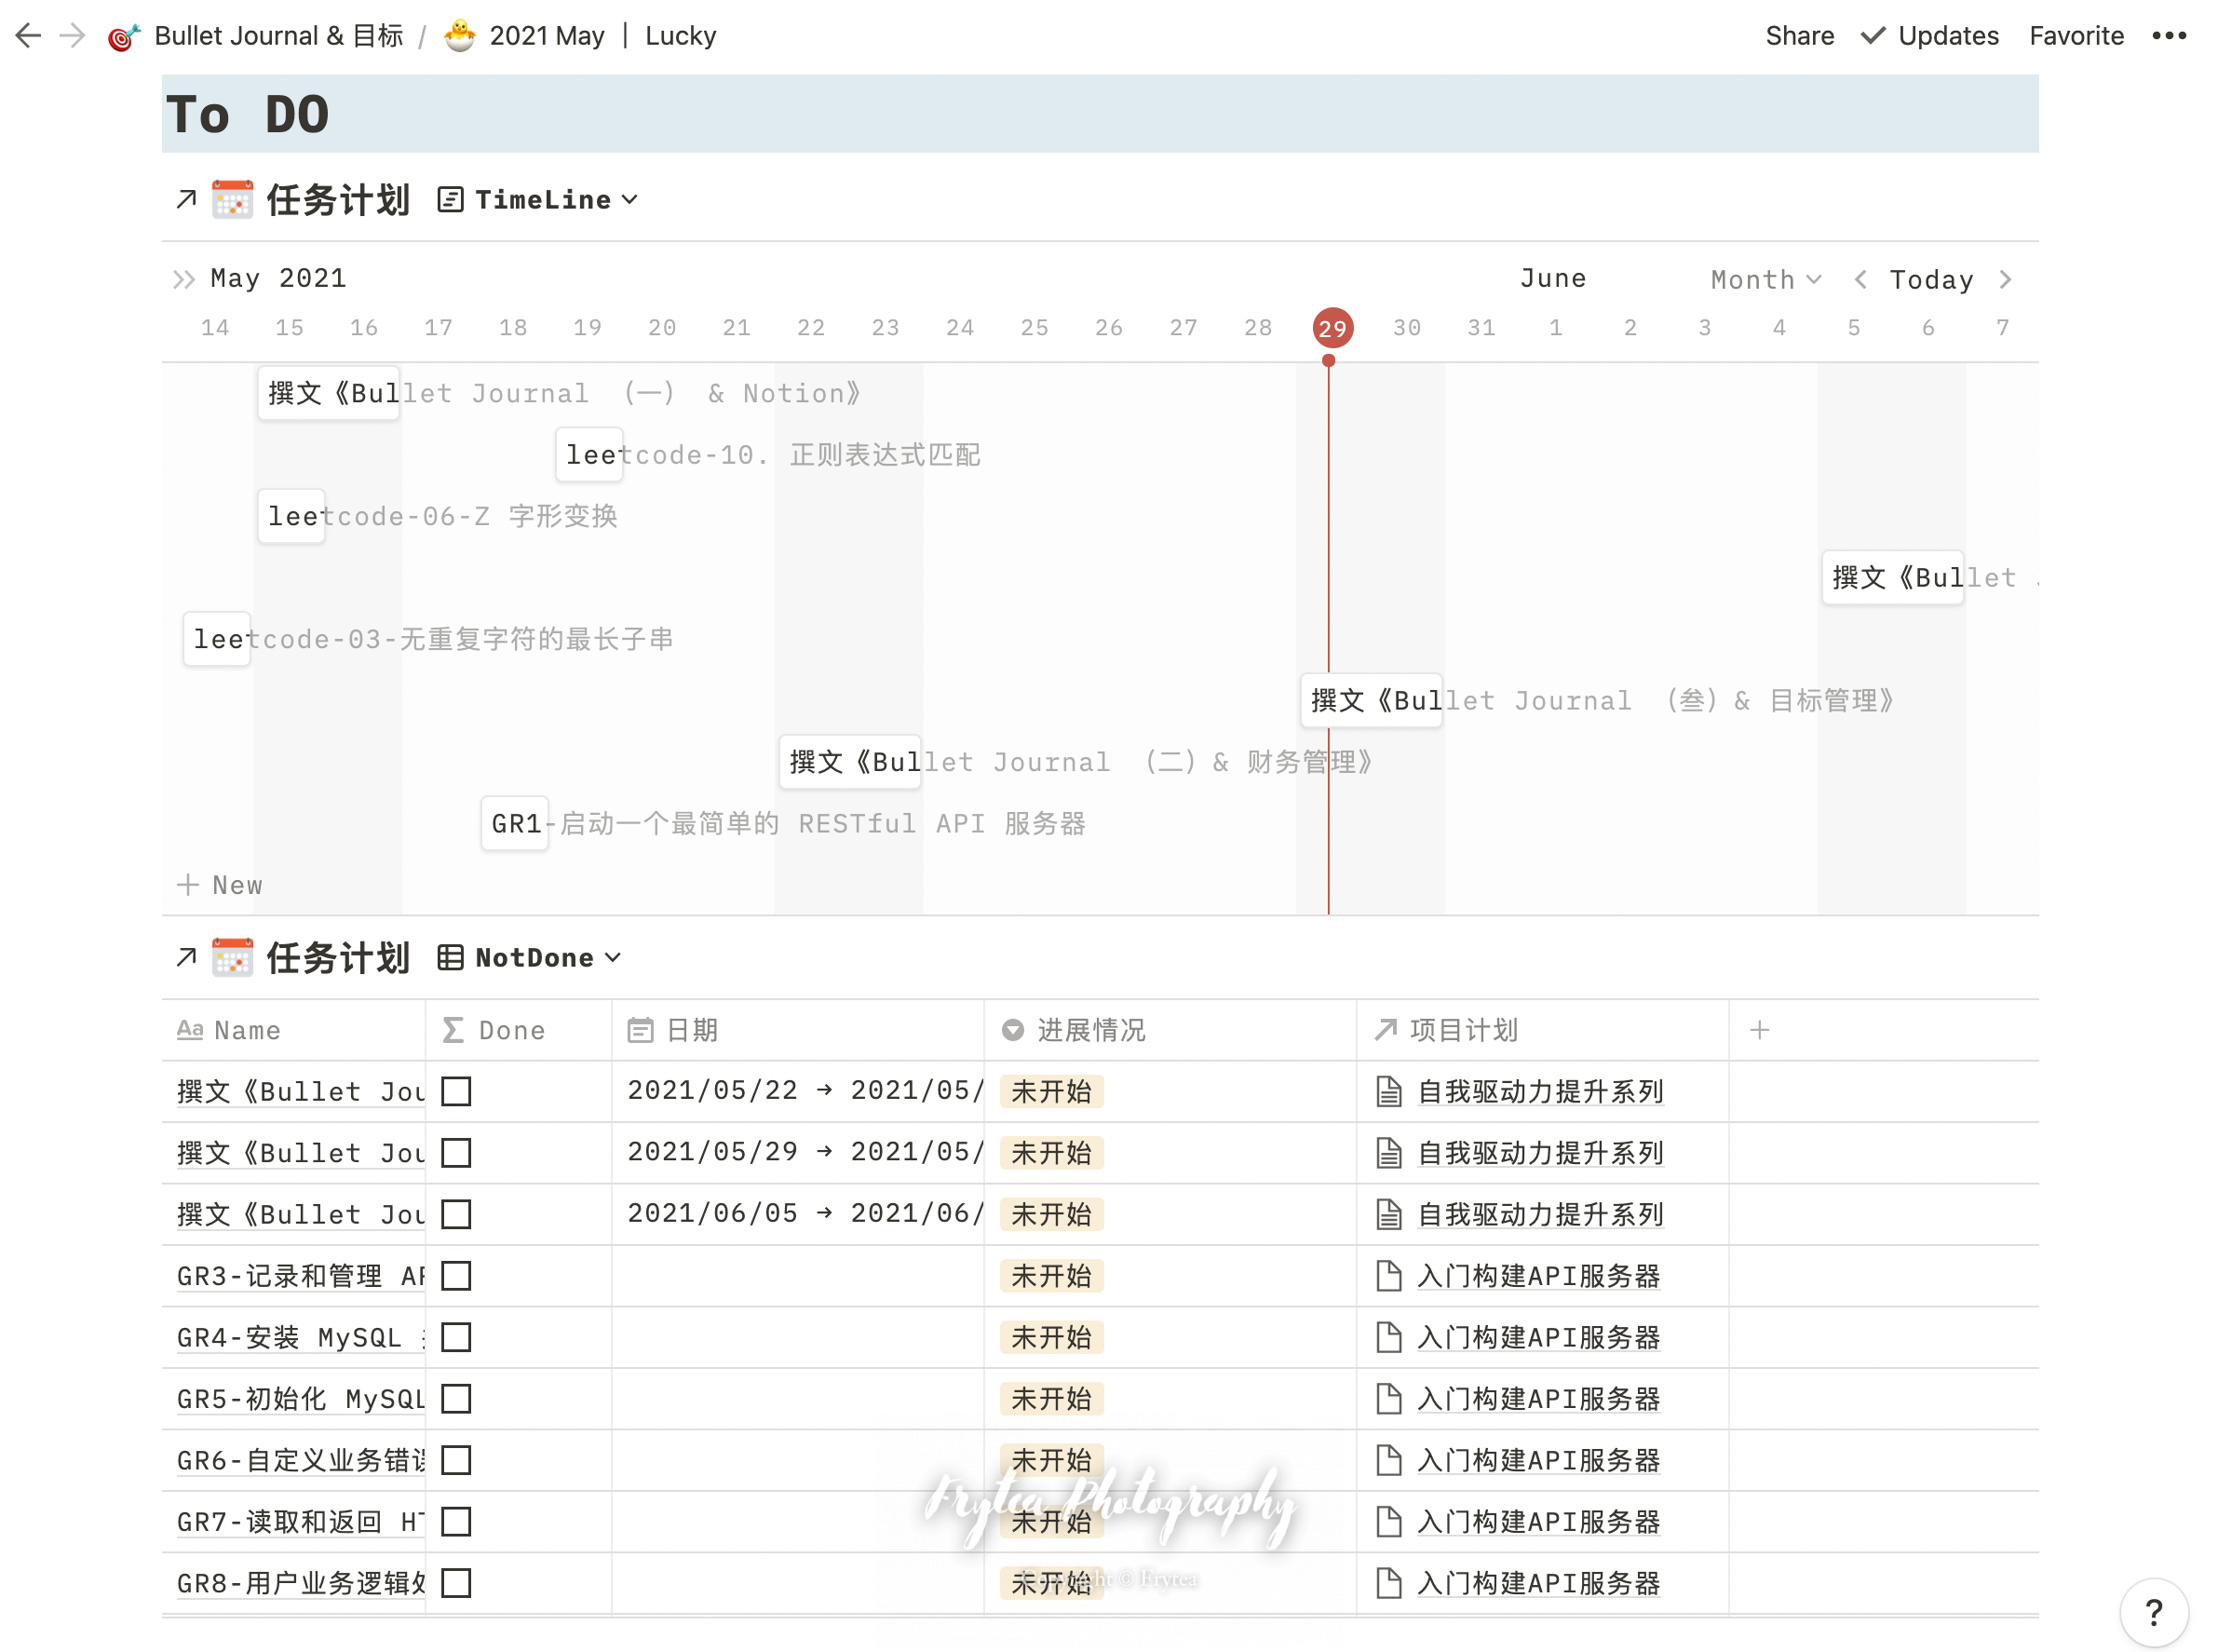Go to next timeline period arrow

pyautogui.click(x=2004, y=280)
